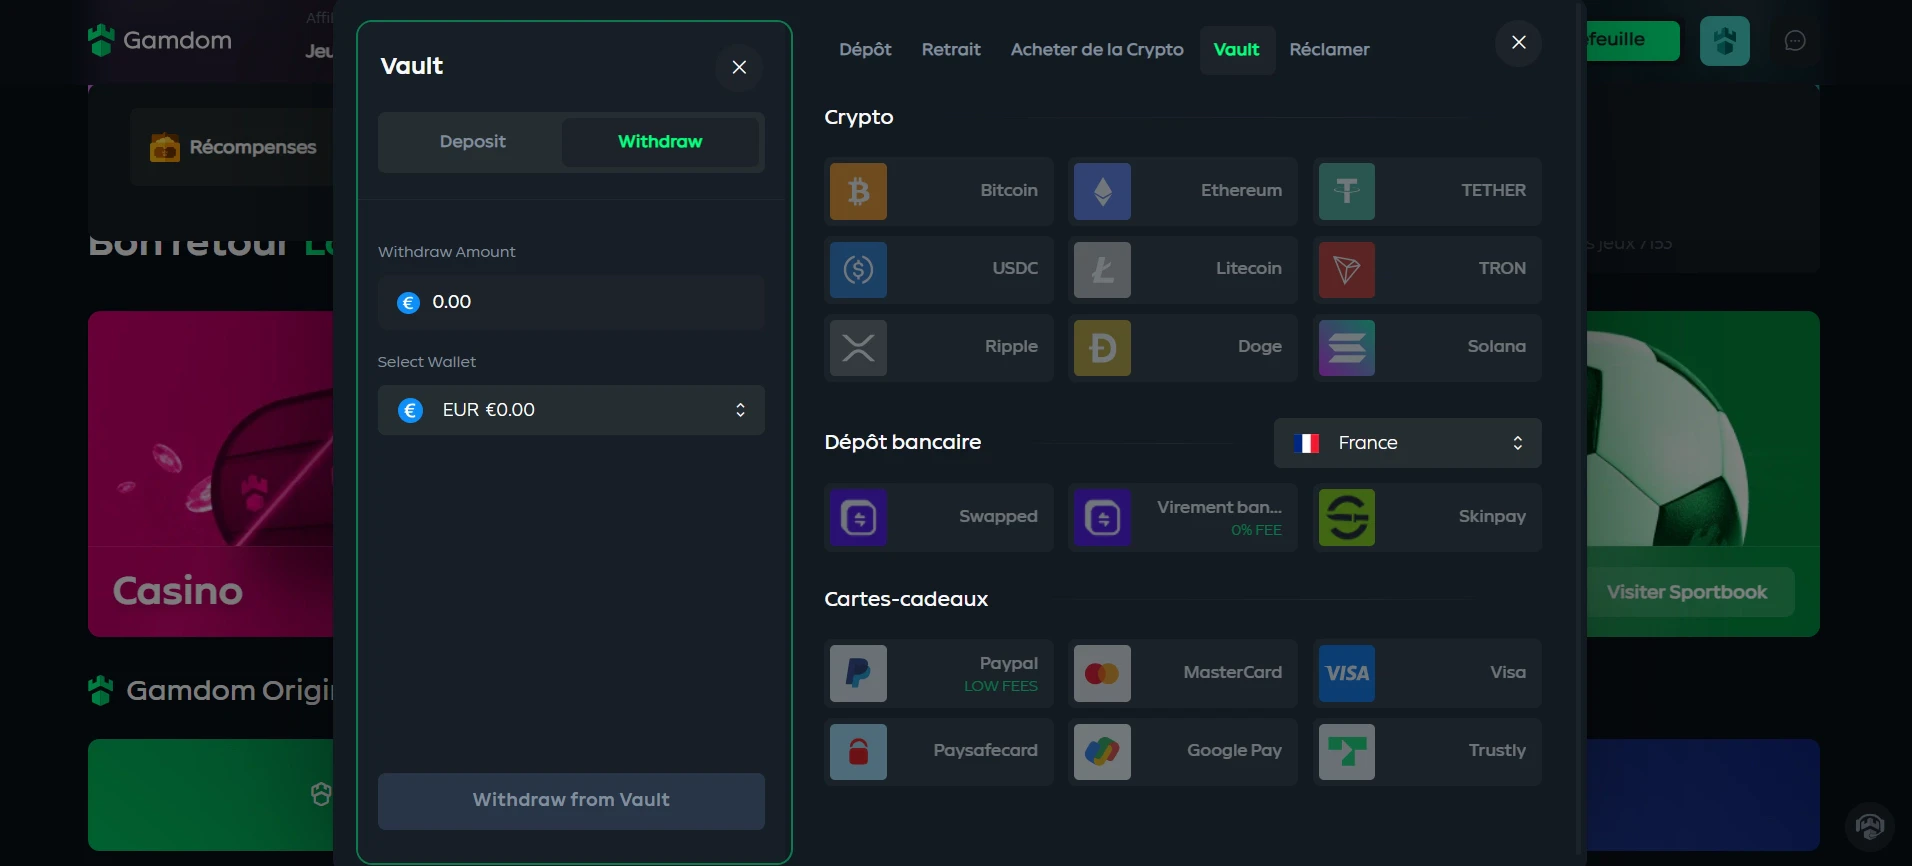Click the Dépôt bancaire heading
The width and height of the screenshot is (1912, 866).
(902, 442)
